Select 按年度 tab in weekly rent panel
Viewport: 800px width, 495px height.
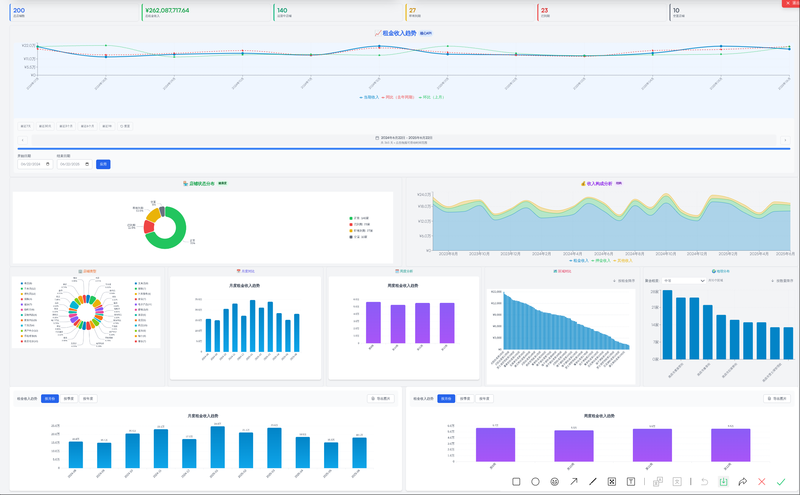485,399
